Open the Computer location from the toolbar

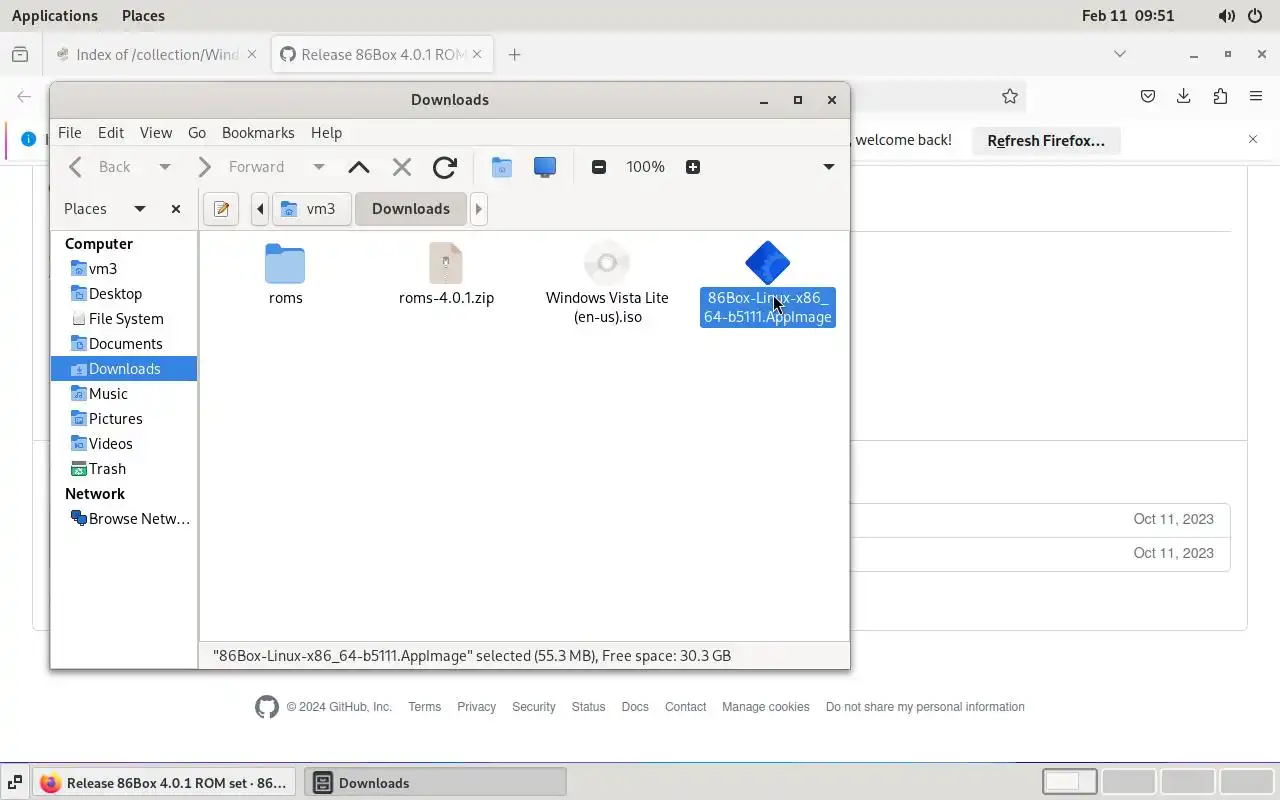(x=545, y=167)
